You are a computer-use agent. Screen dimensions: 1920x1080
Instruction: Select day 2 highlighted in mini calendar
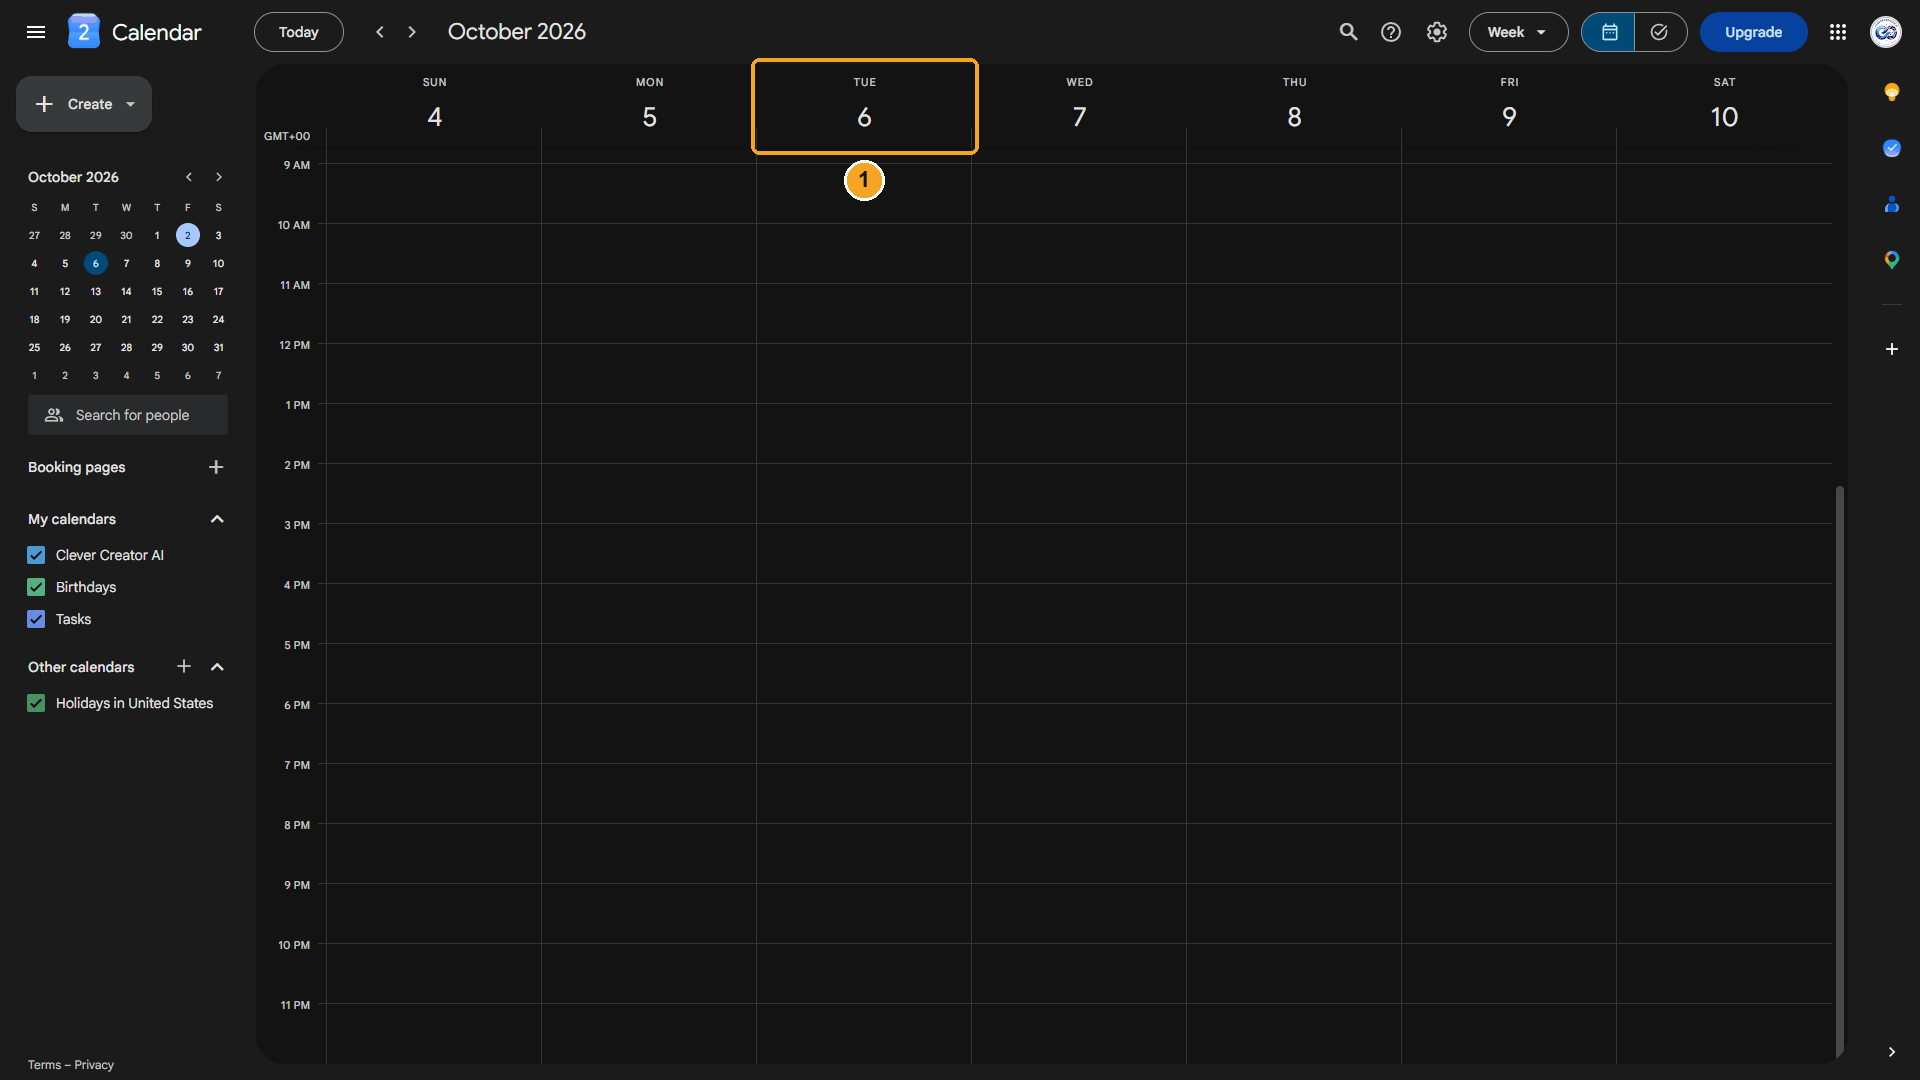[x=188, y=236]
